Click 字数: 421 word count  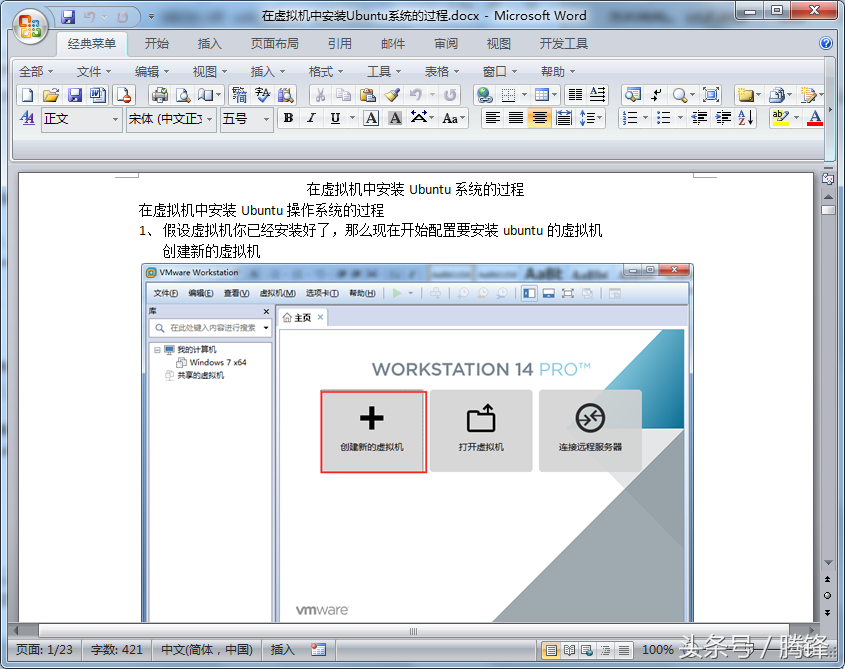click(116, 650)
